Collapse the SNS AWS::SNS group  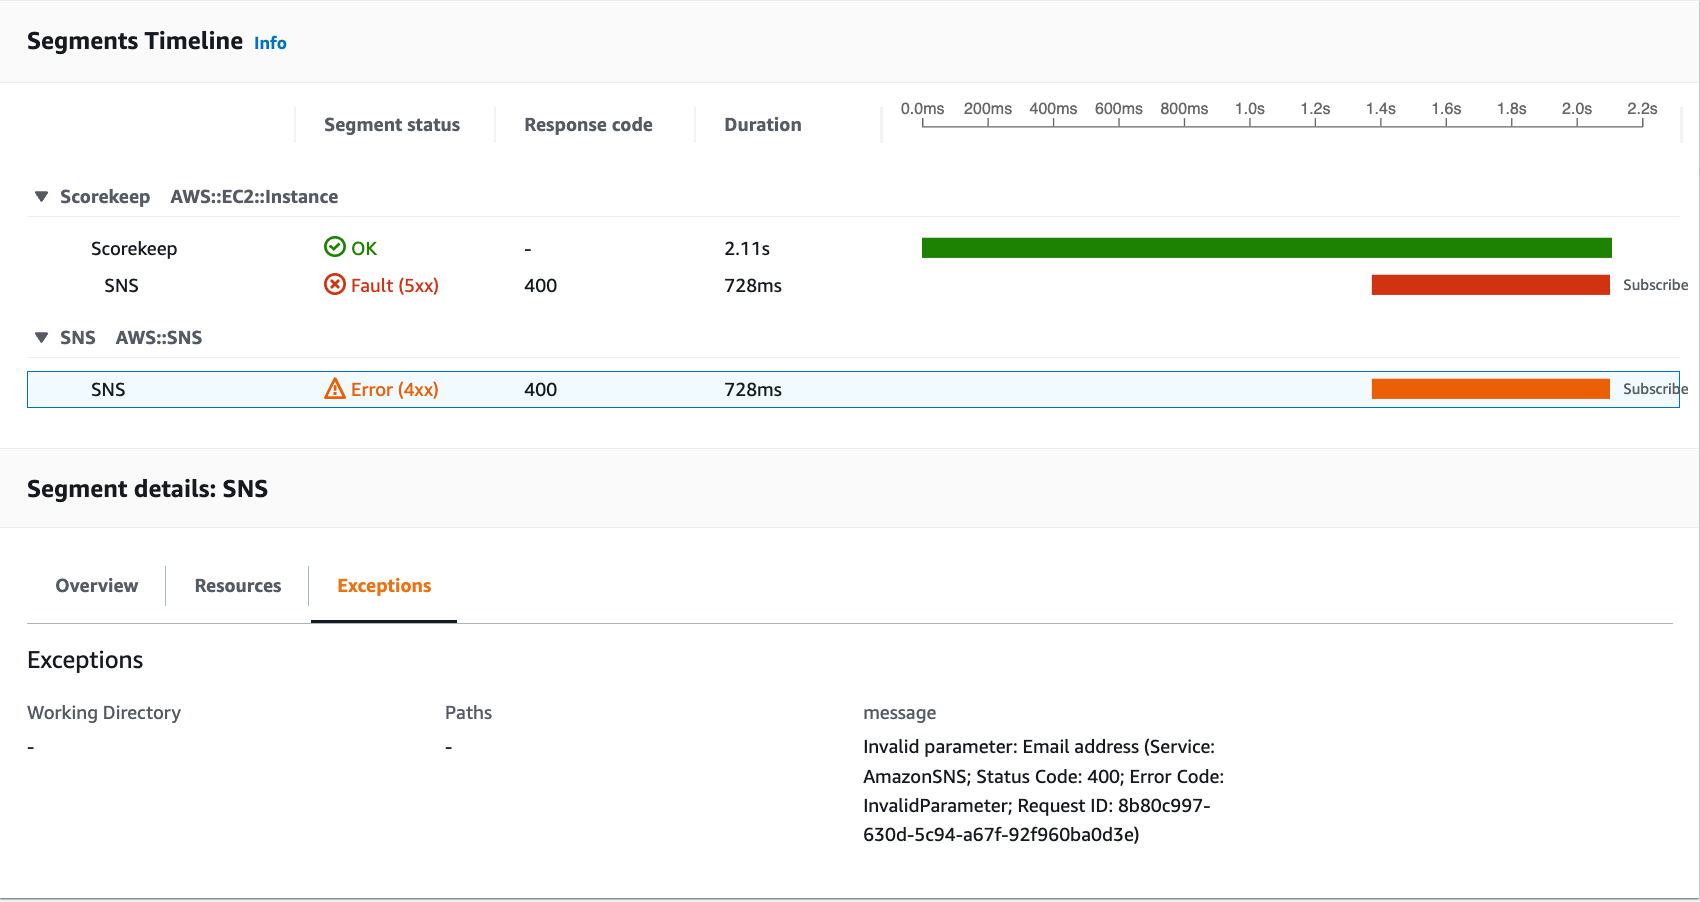(x=41, y=338)
